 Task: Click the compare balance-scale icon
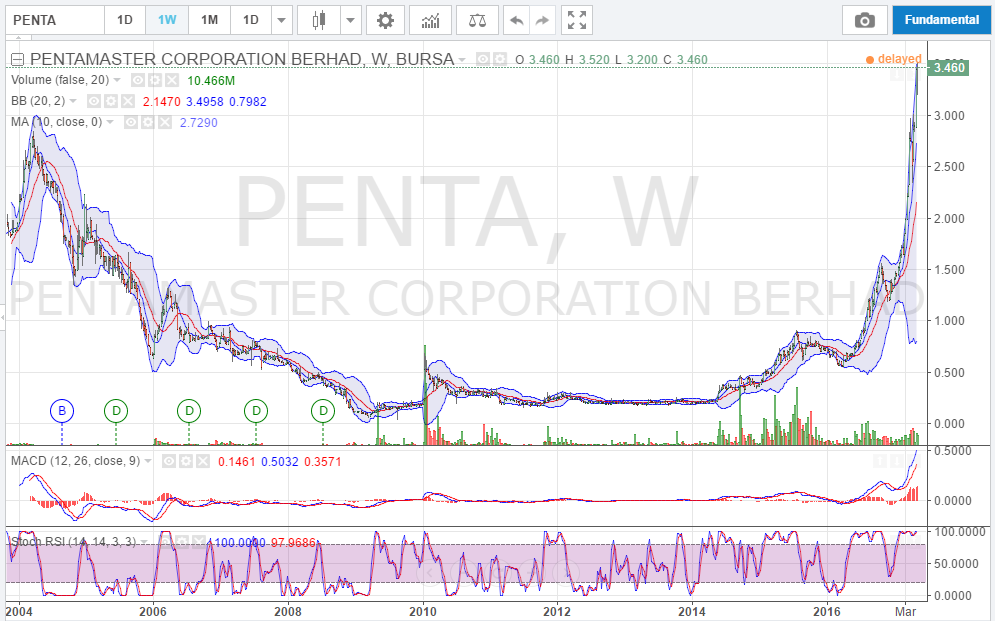pyautogui.click(x=477, y=20)
